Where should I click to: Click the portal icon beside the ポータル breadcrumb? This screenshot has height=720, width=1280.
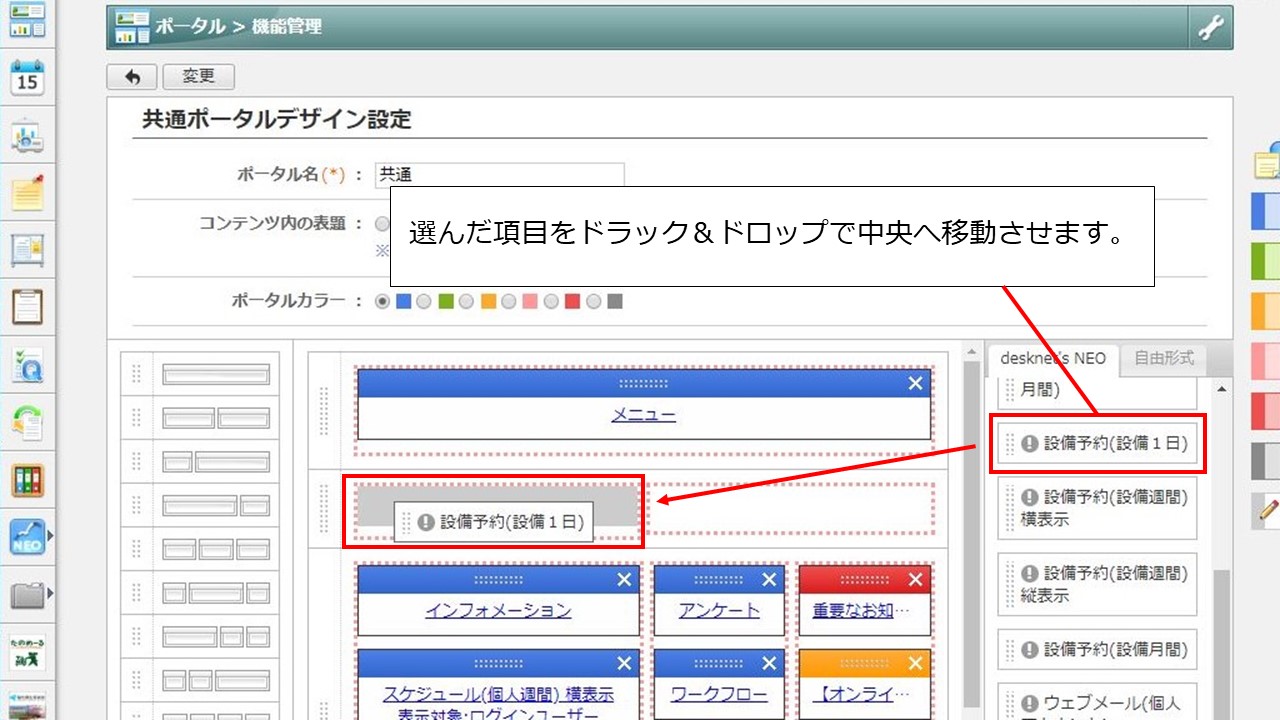[x=132, y=27]
